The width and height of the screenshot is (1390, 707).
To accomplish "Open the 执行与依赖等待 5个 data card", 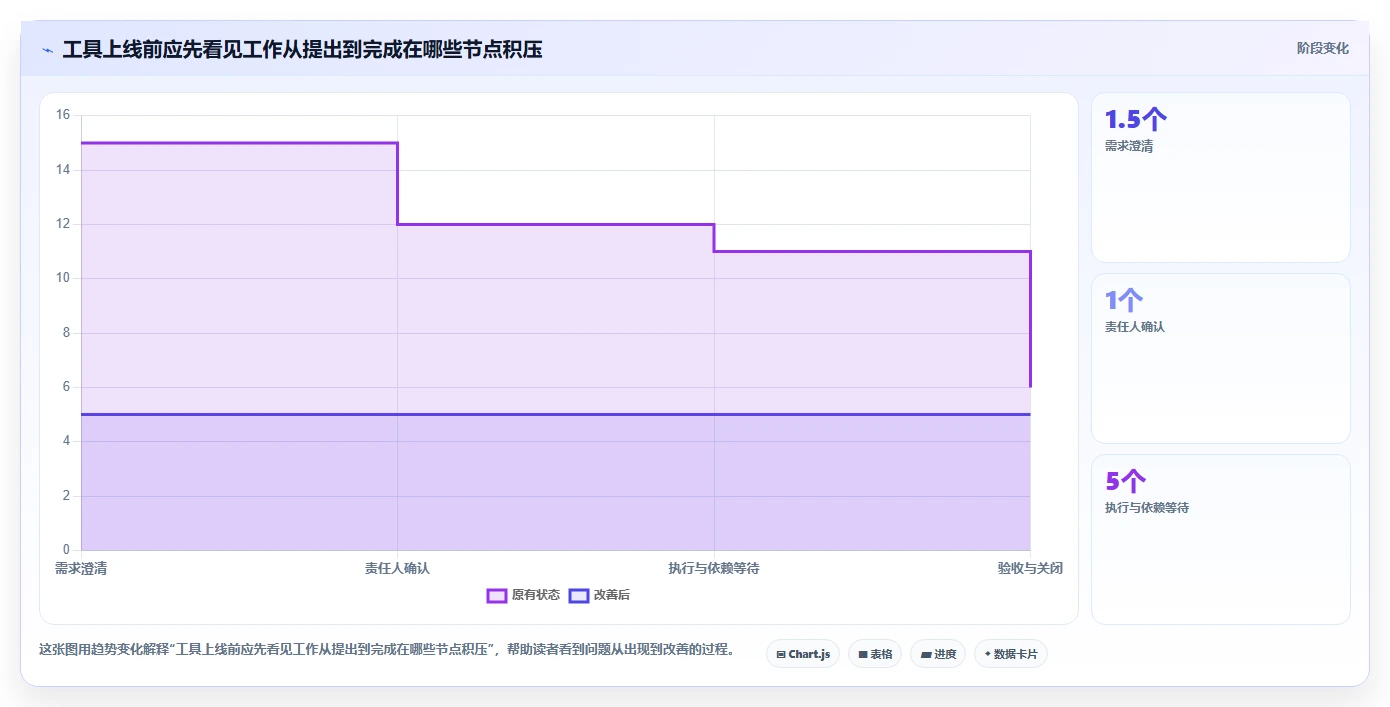I will 1220,539.
